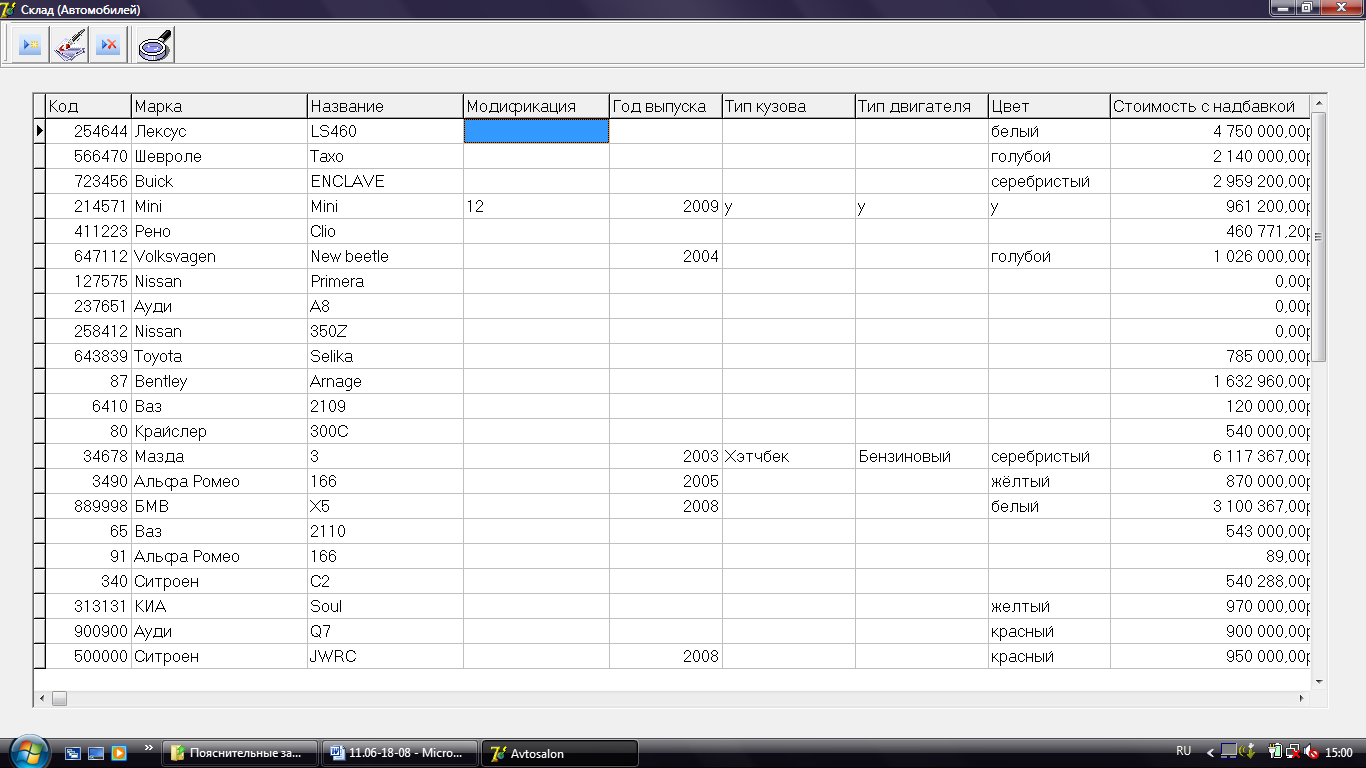Click the Toyota cell
The width and height of the screenshot is (1366, 768).
pos(219,356)
